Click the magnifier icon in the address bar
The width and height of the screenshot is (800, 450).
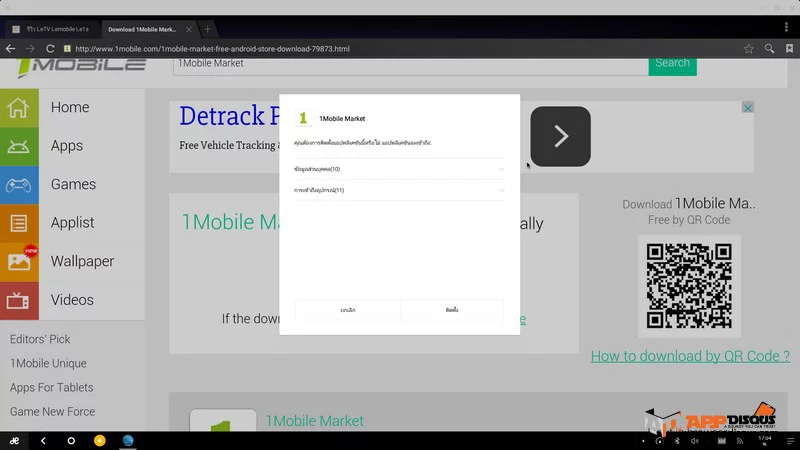(x=769, y=48)
